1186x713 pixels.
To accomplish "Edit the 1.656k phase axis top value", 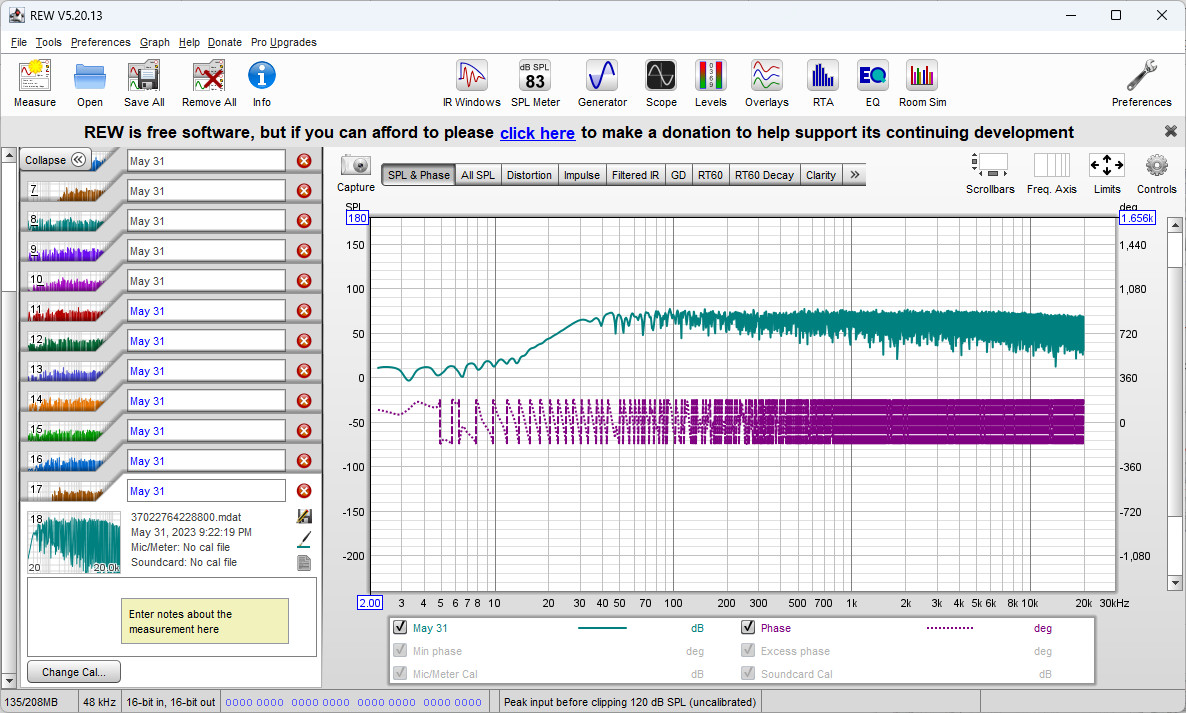I will (x=1137, y=218).
